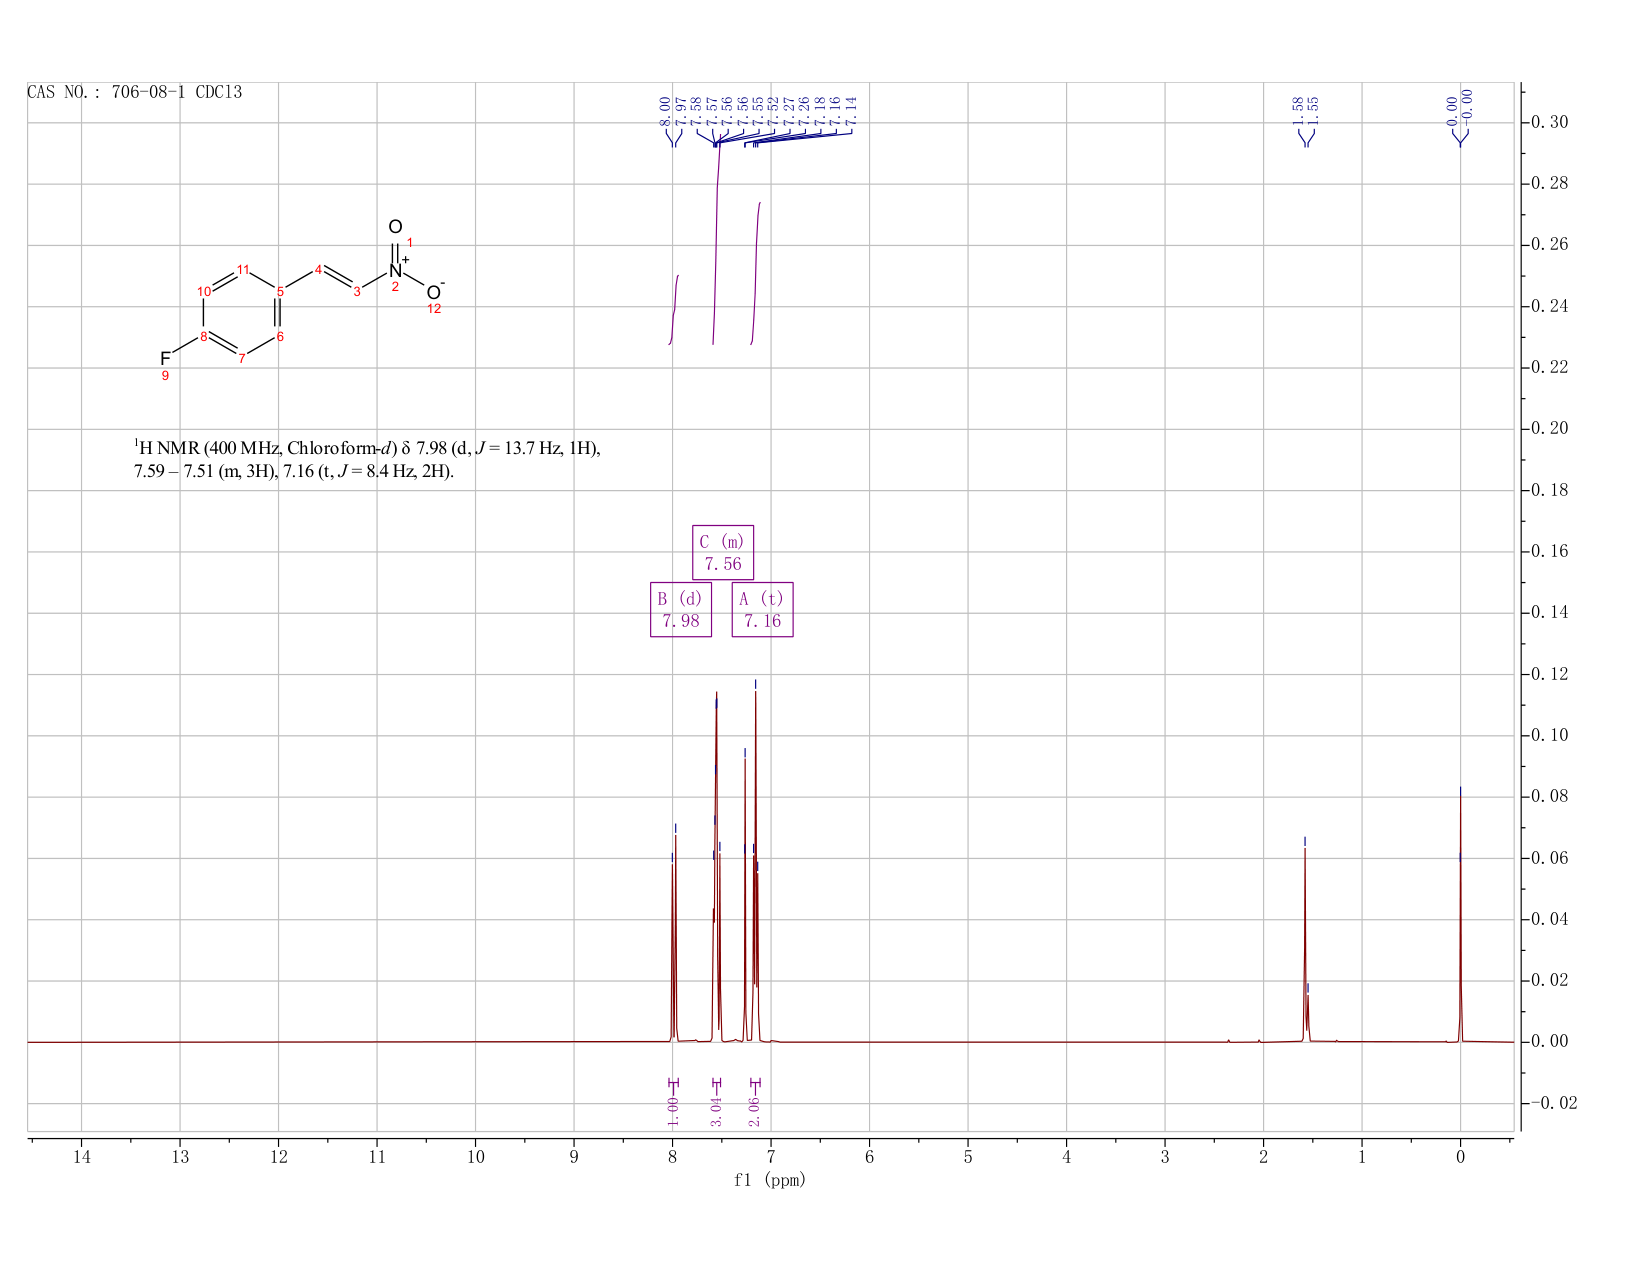Click the CAS NO.: 706-08-1 CDCl3 title
The image size is (1650, 1275).
click(x=135, y=93)
